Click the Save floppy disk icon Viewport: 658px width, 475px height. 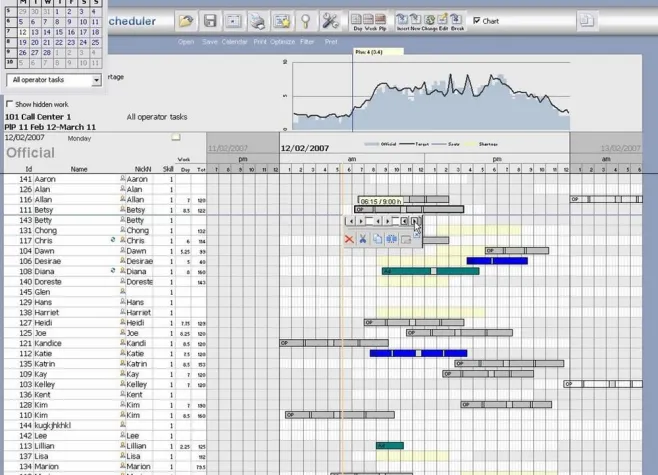click(x=210, y=21)
